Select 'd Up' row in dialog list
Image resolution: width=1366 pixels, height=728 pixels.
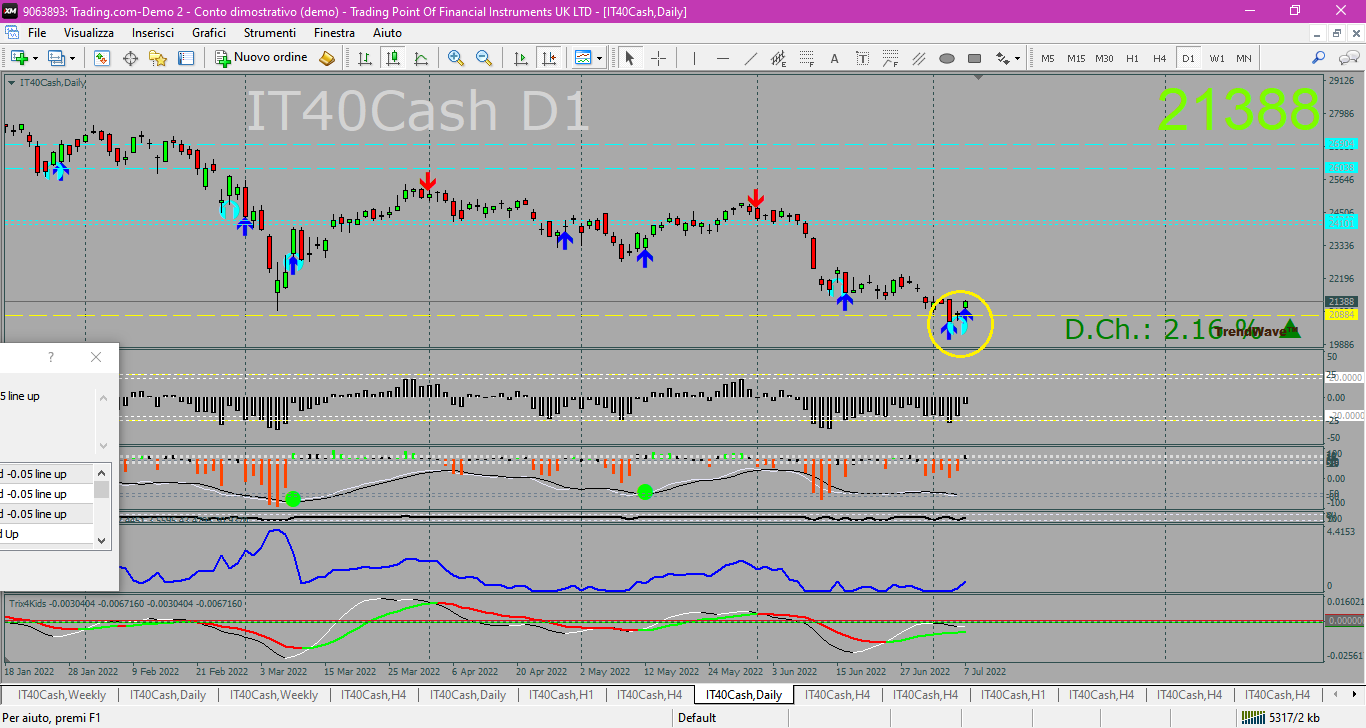46,534
